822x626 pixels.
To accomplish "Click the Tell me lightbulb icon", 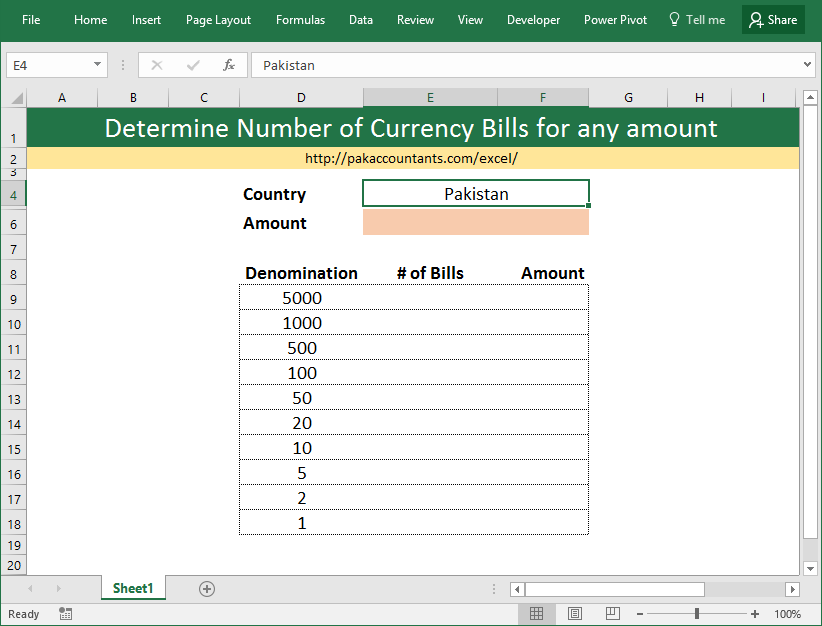I will pyautogui.click(x=674, y=19).
